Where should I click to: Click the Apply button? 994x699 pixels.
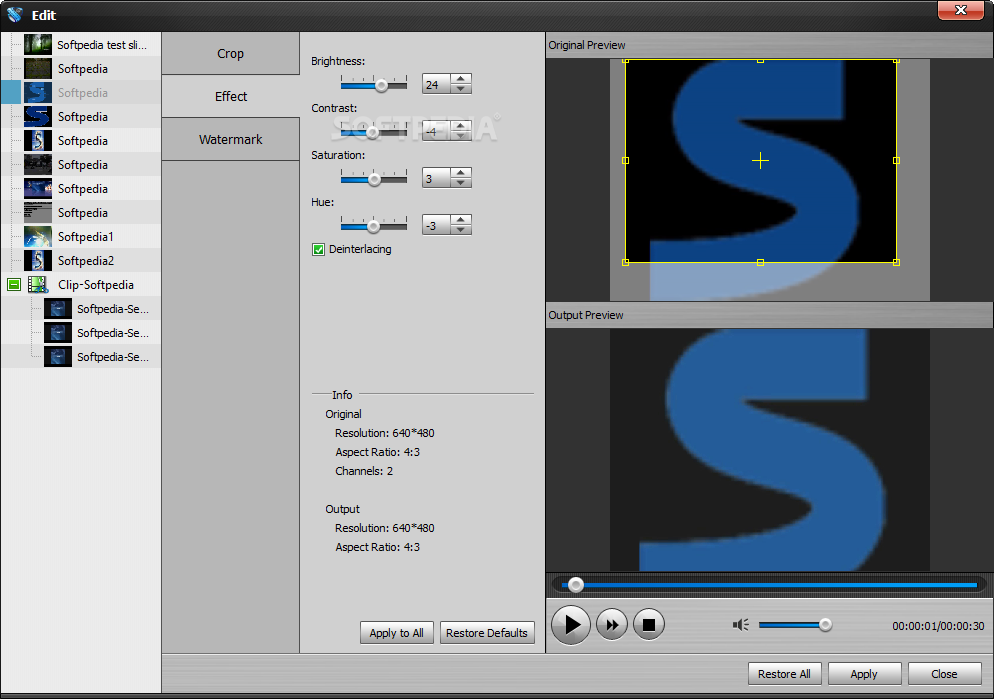coord(864,674)
